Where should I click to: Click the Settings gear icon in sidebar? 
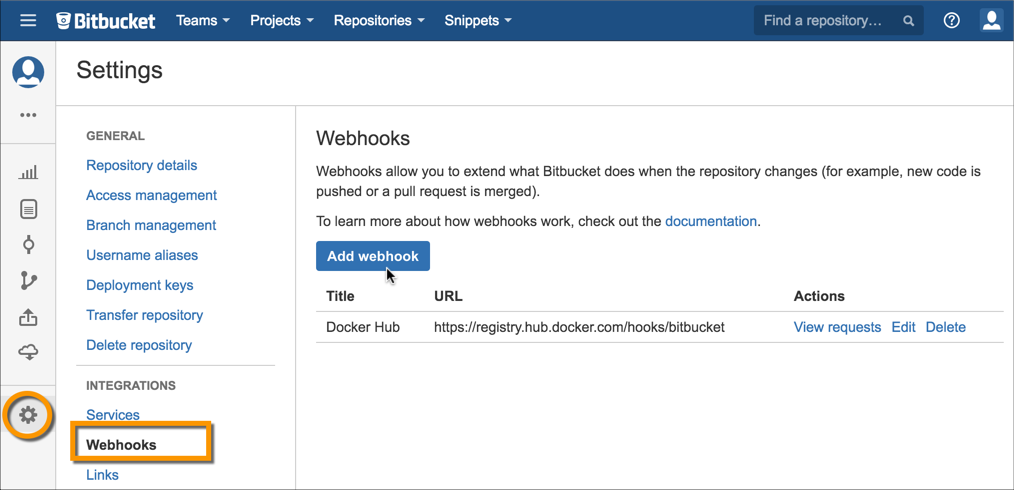point(28,415)
